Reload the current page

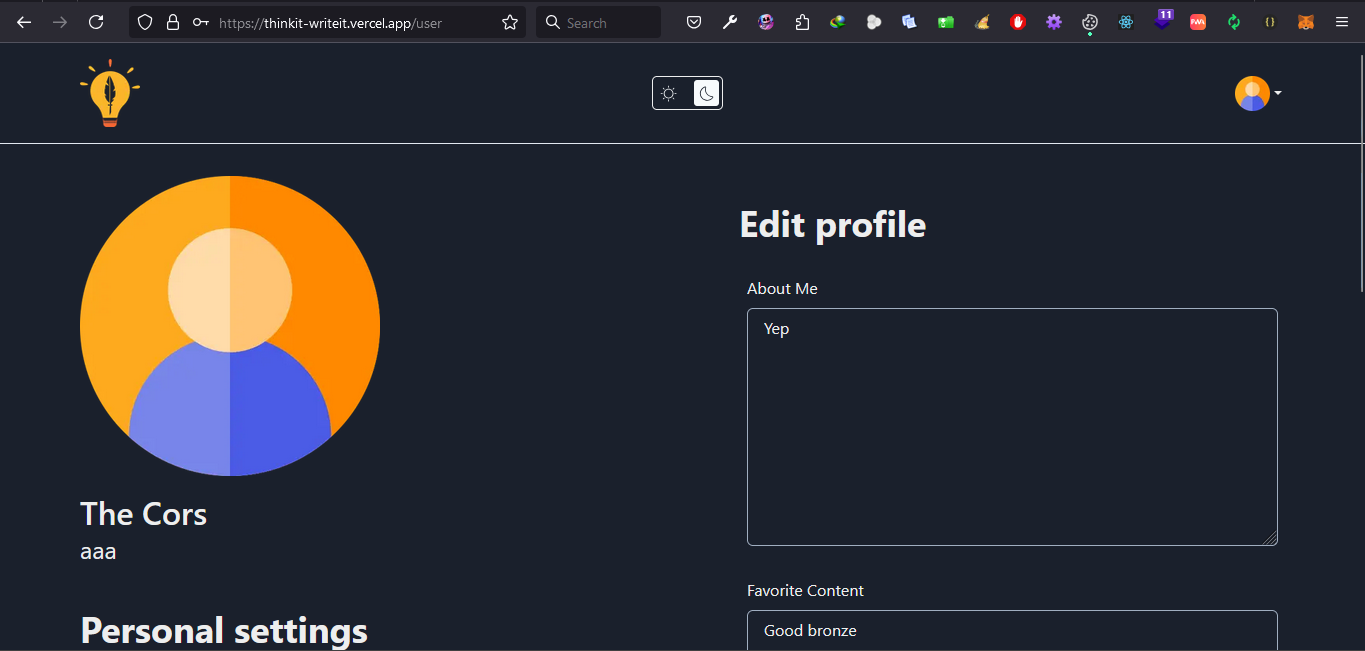click(x=96, y=21)
